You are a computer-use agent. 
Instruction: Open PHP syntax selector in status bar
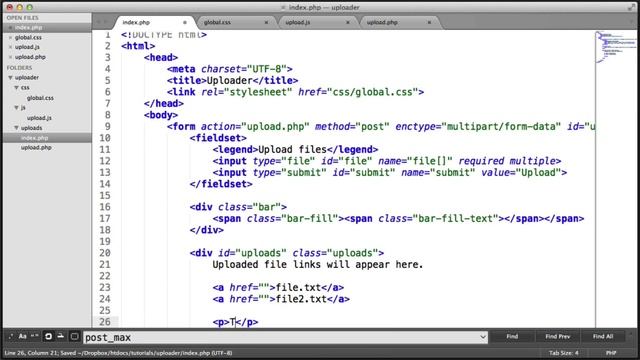(x=611, y=353)
